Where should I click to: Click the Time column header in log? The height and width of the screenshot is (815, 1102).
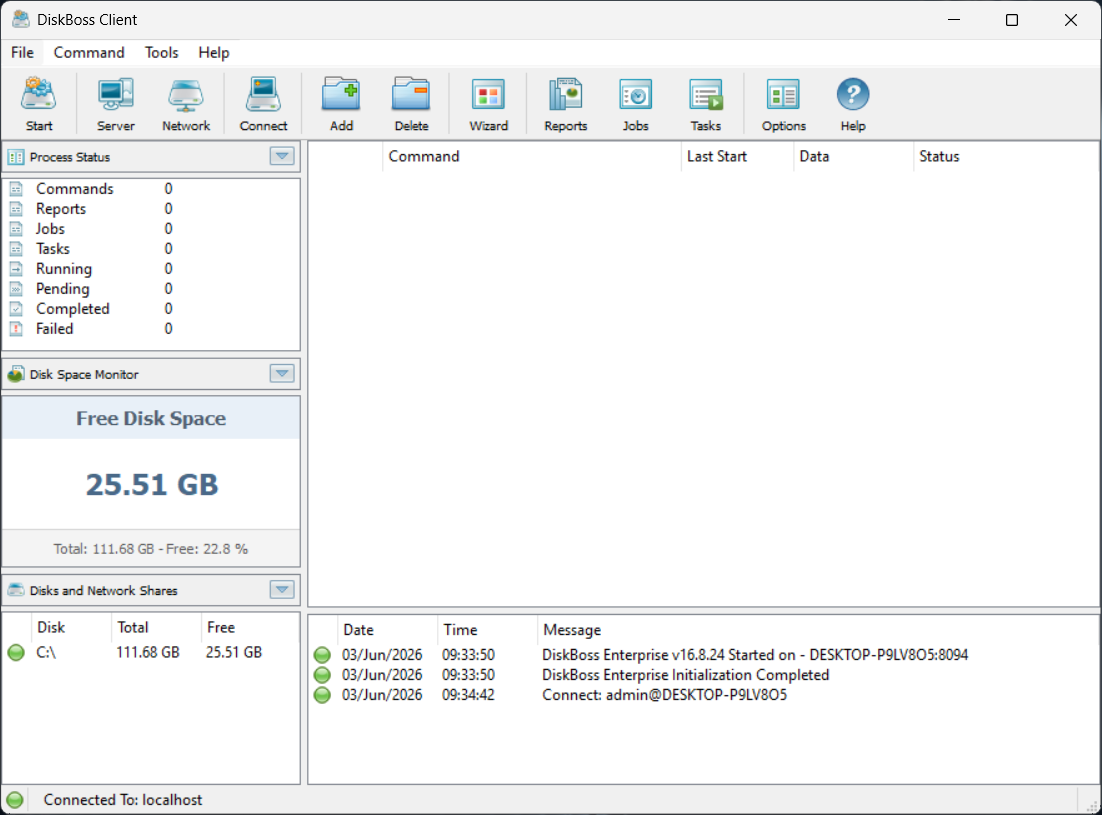coord(487,630)
